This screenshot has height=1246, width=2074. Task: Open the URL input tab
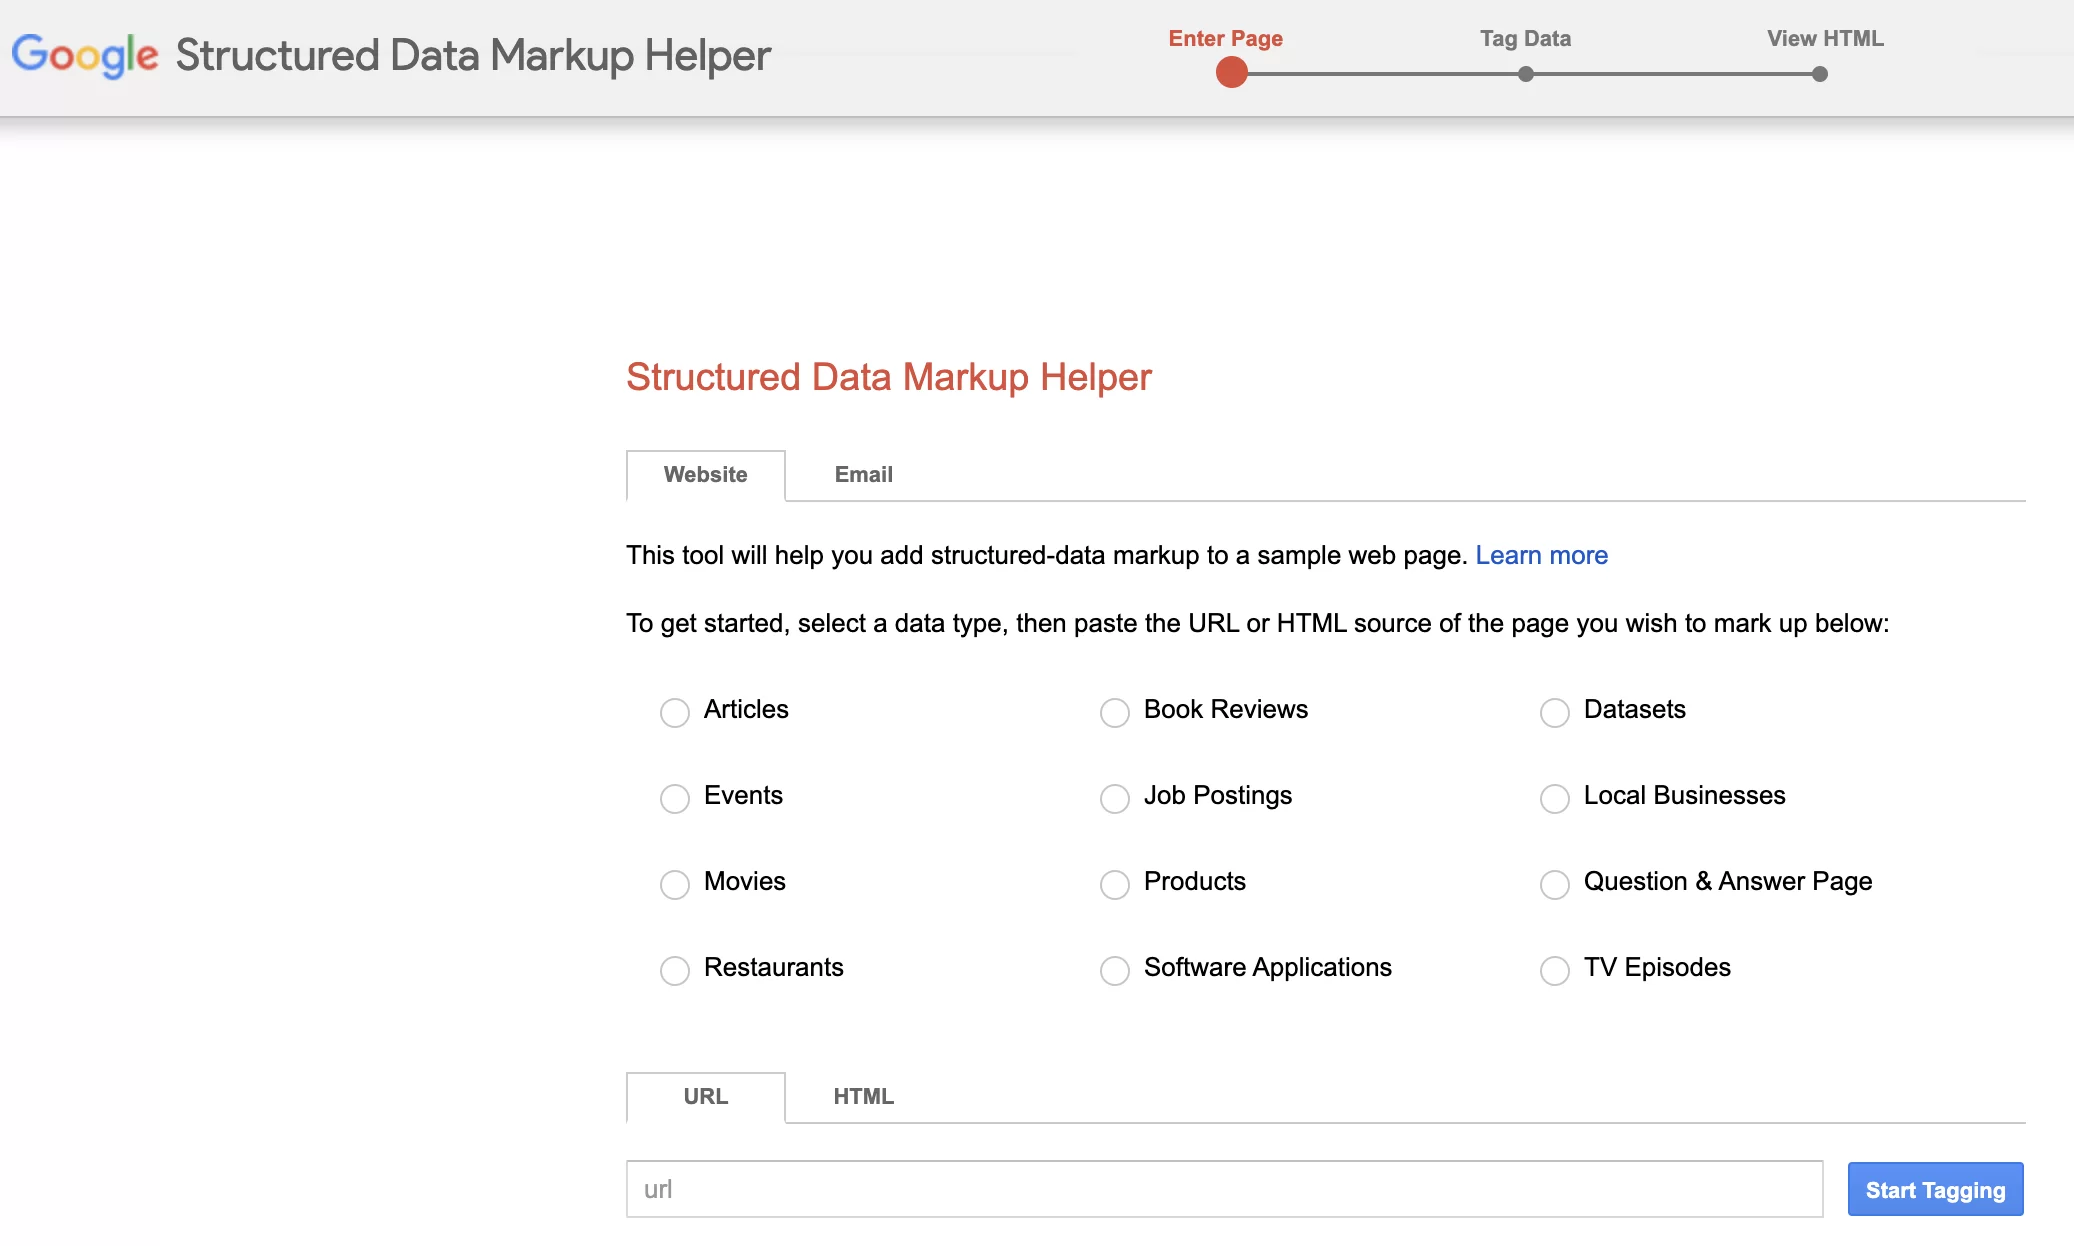(x=706, y=1097)
